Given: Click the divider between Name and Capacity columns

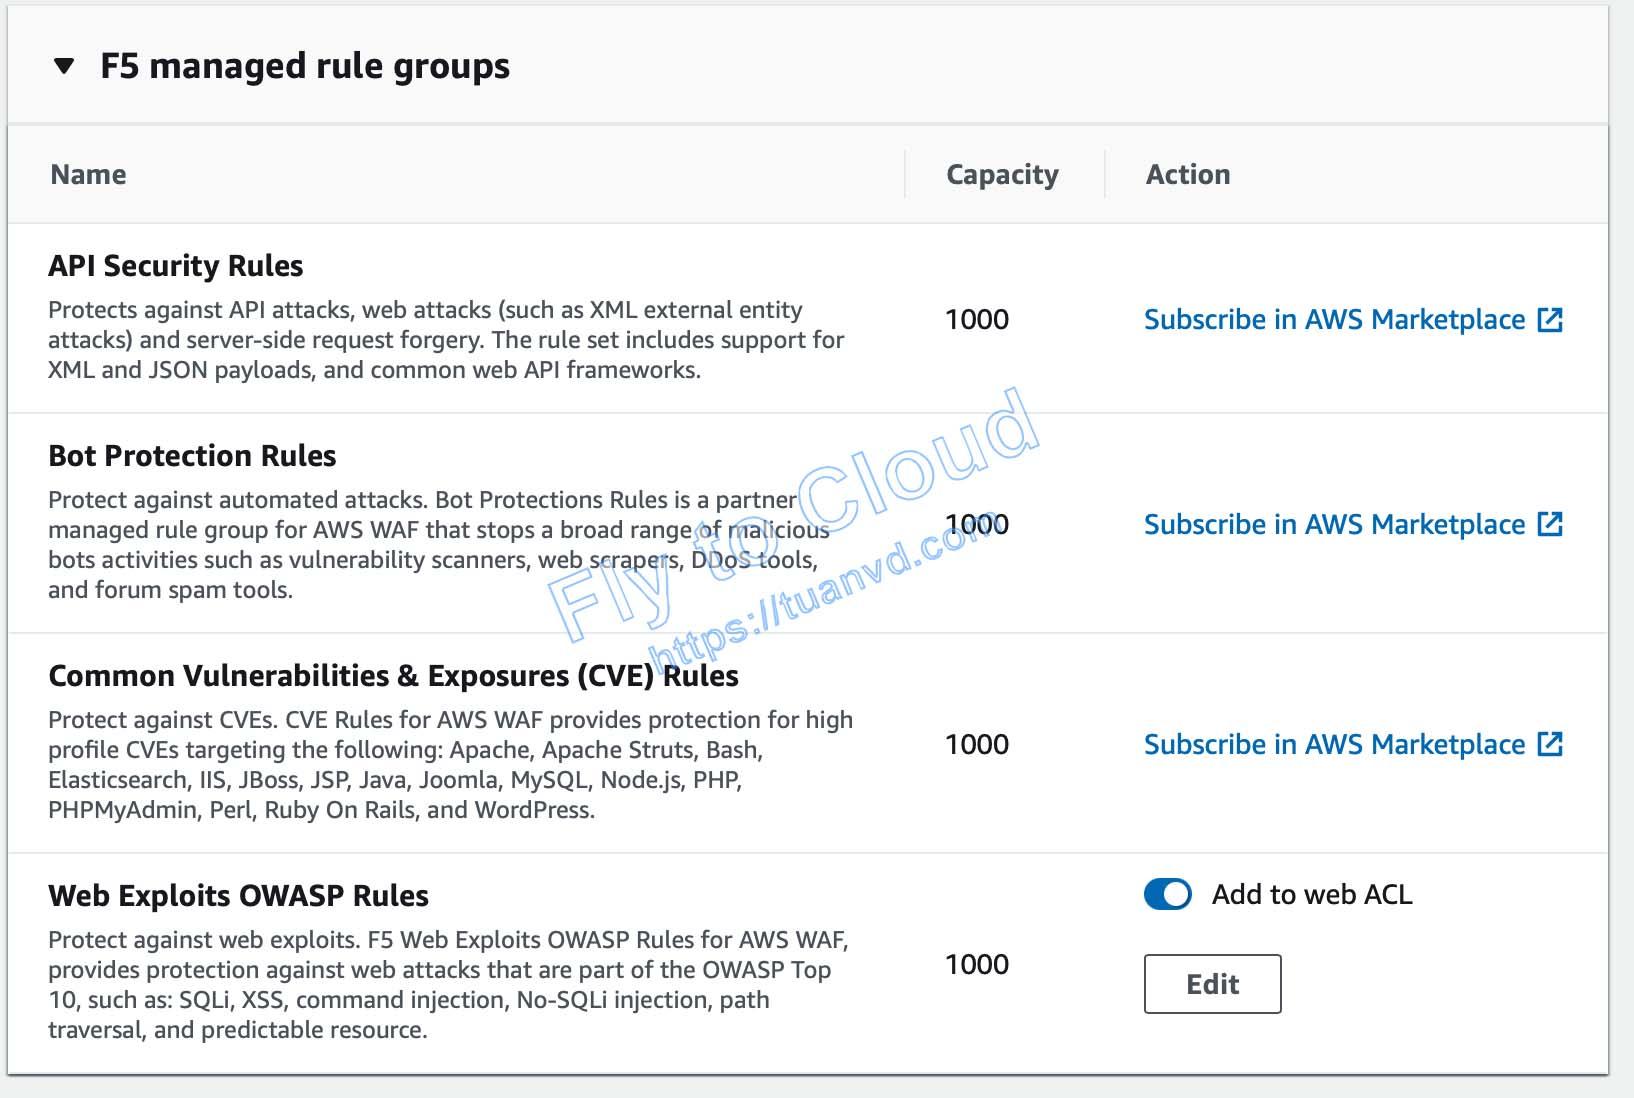Looking at the screenshot, I should [x=905, y=174].
